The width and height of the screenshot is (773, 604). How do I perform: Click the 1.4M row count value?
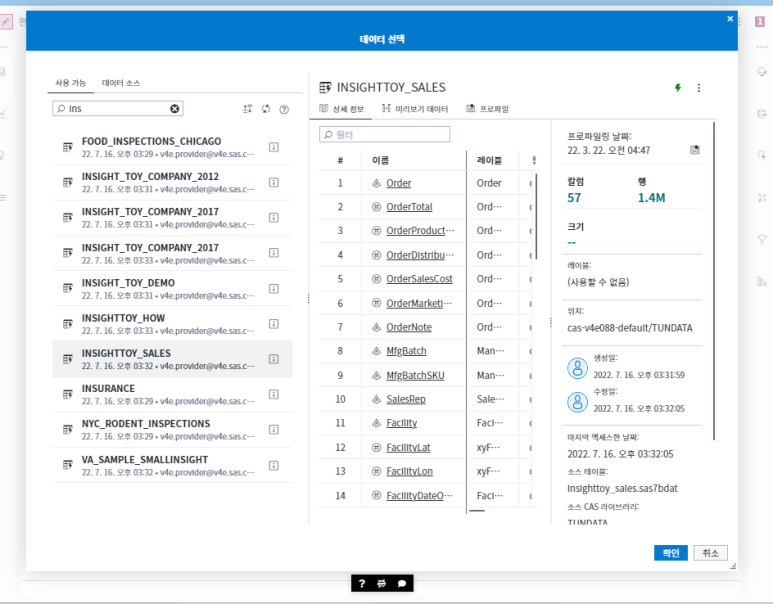click(651, 198)
